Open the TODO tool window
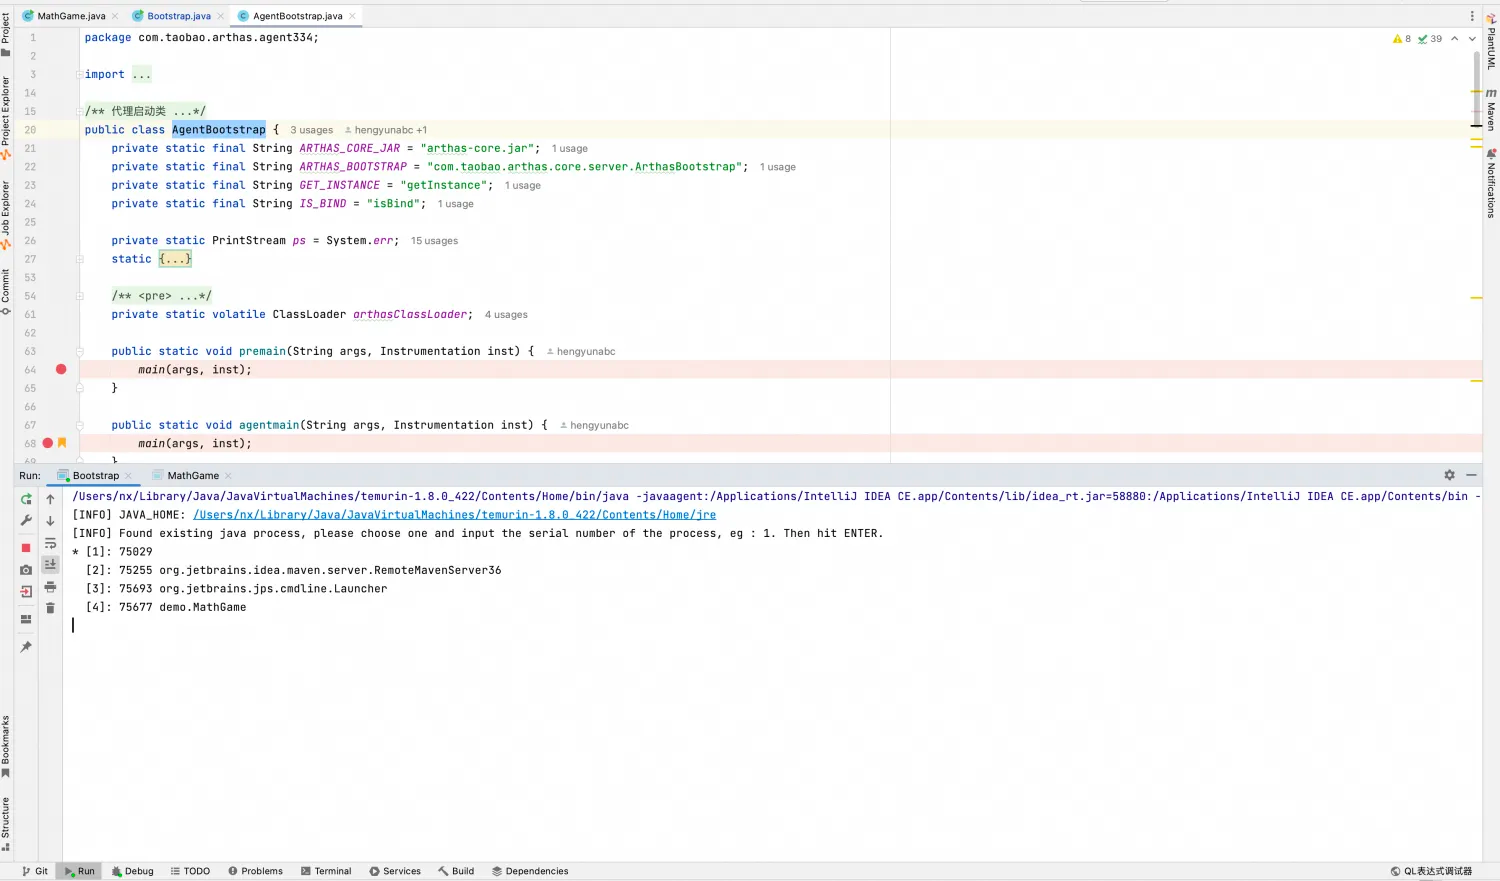The image size is (1500, 881). pos(190,871)
